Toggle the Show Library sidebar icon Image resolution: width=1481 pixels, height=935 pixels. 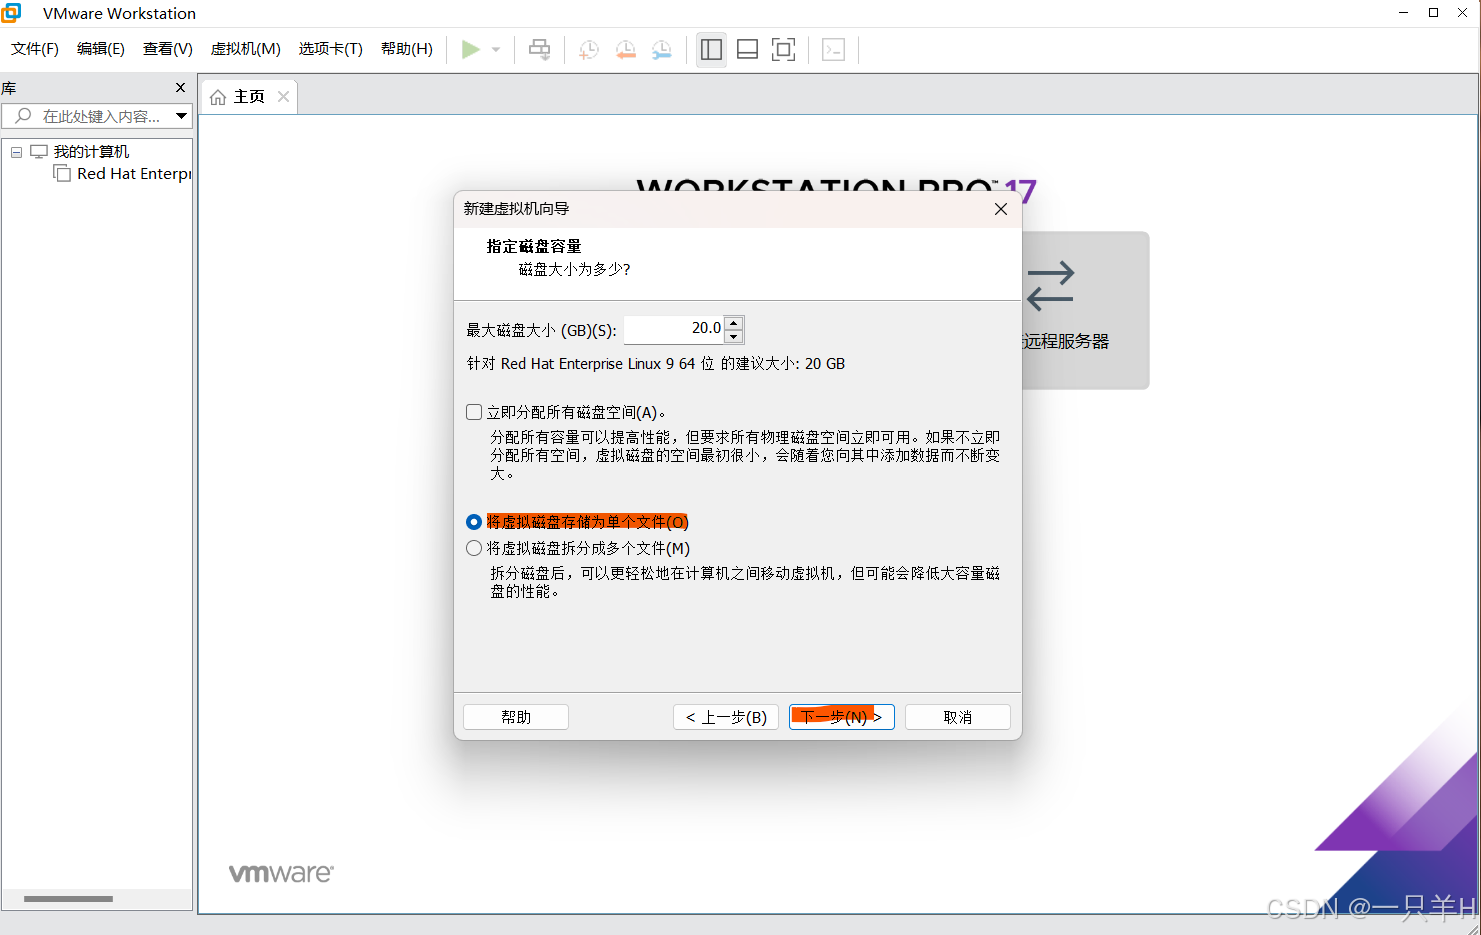(711, 49)
